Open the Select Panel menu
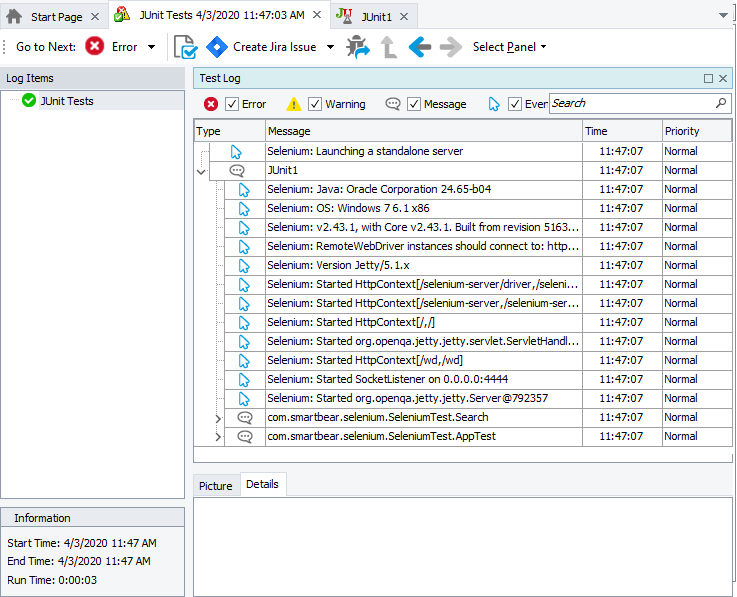 (509, 47)
